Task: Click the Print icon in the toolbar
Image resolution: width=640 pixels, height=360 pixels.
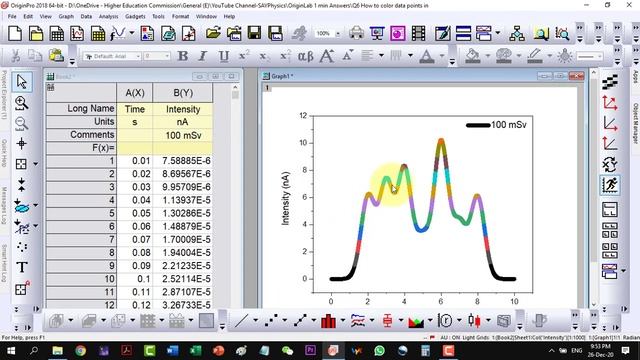Action: pos(356,33)
